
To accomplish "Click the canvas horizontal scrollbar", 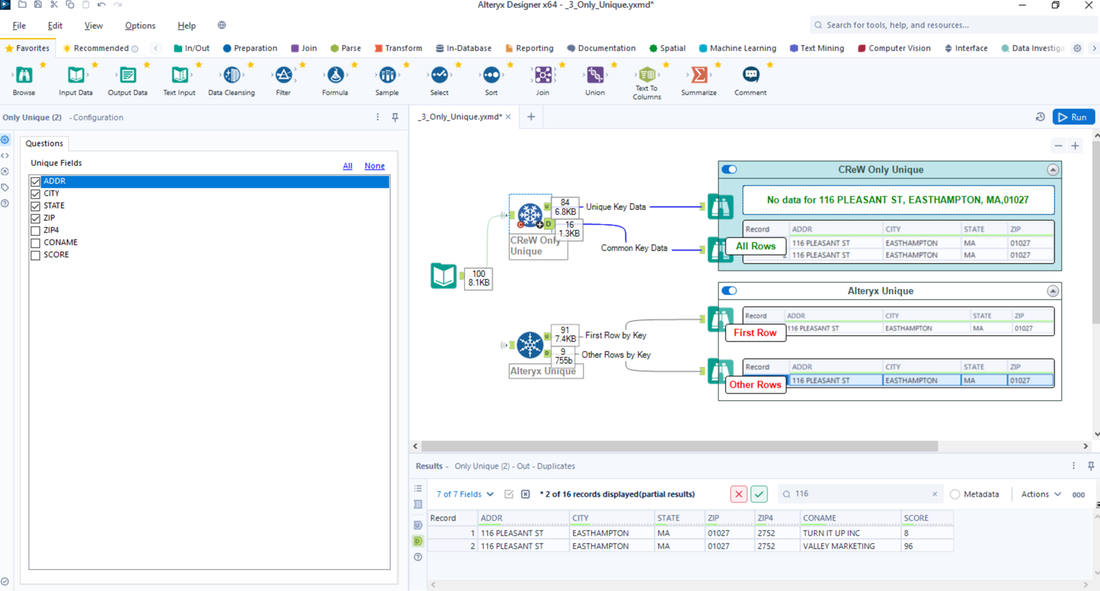I will point(679,446).
